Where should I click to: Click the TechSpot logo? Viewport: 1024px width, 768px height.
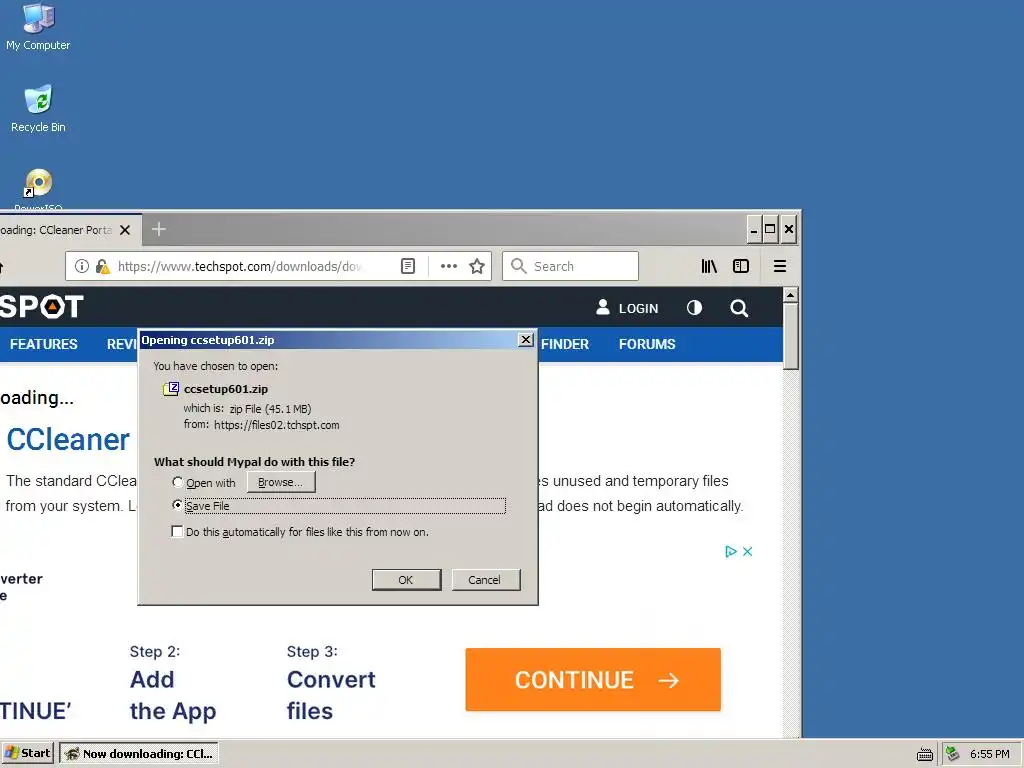(x=42, y=307)
